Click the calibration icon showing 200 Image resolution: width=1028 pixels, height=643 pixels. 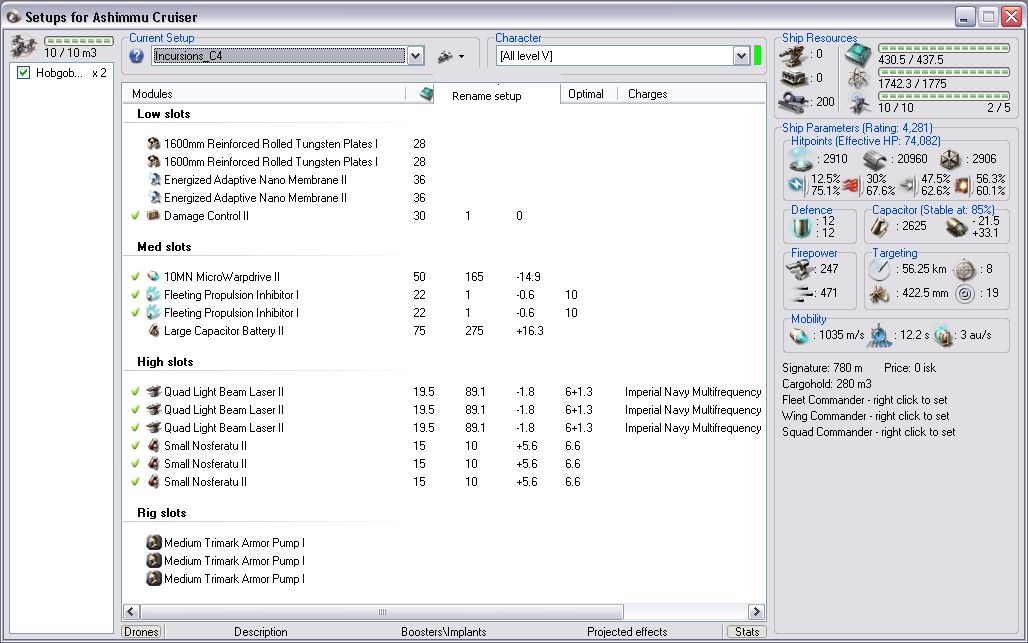point(793,102)
